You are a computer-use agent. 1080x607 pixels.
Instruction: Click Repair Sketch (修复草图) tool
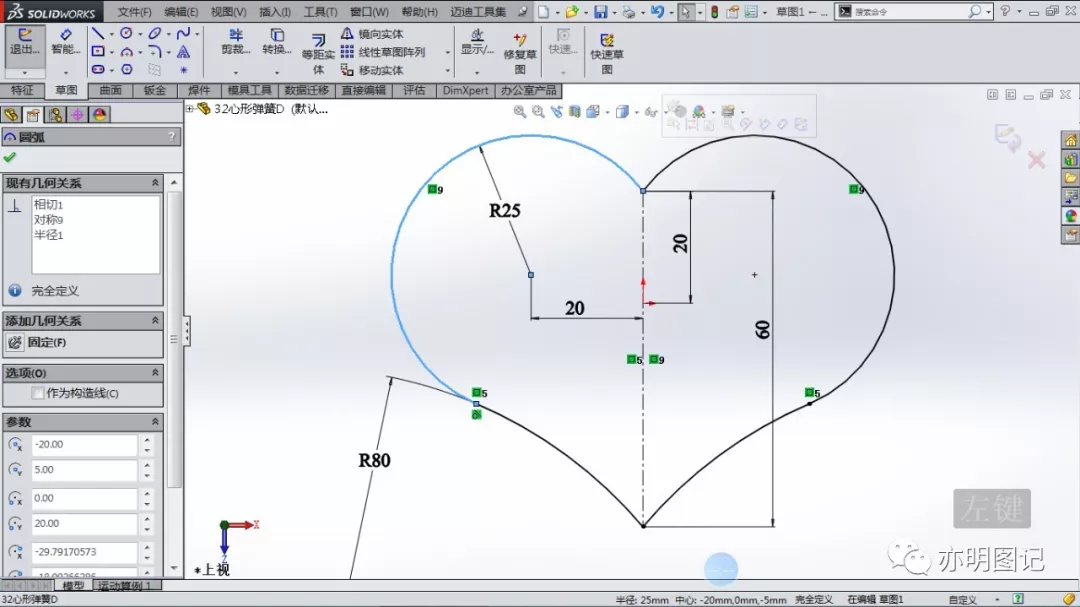tap(520, 52)
